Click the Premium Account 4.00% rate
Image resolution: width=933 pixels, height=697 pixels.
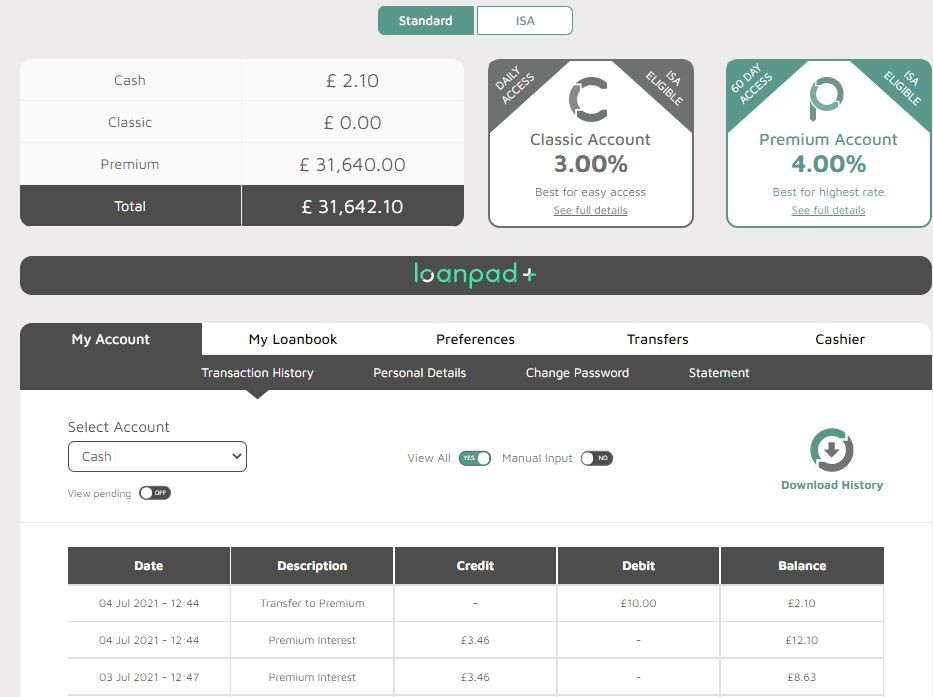pyautogui.click(x=828, y=164)
